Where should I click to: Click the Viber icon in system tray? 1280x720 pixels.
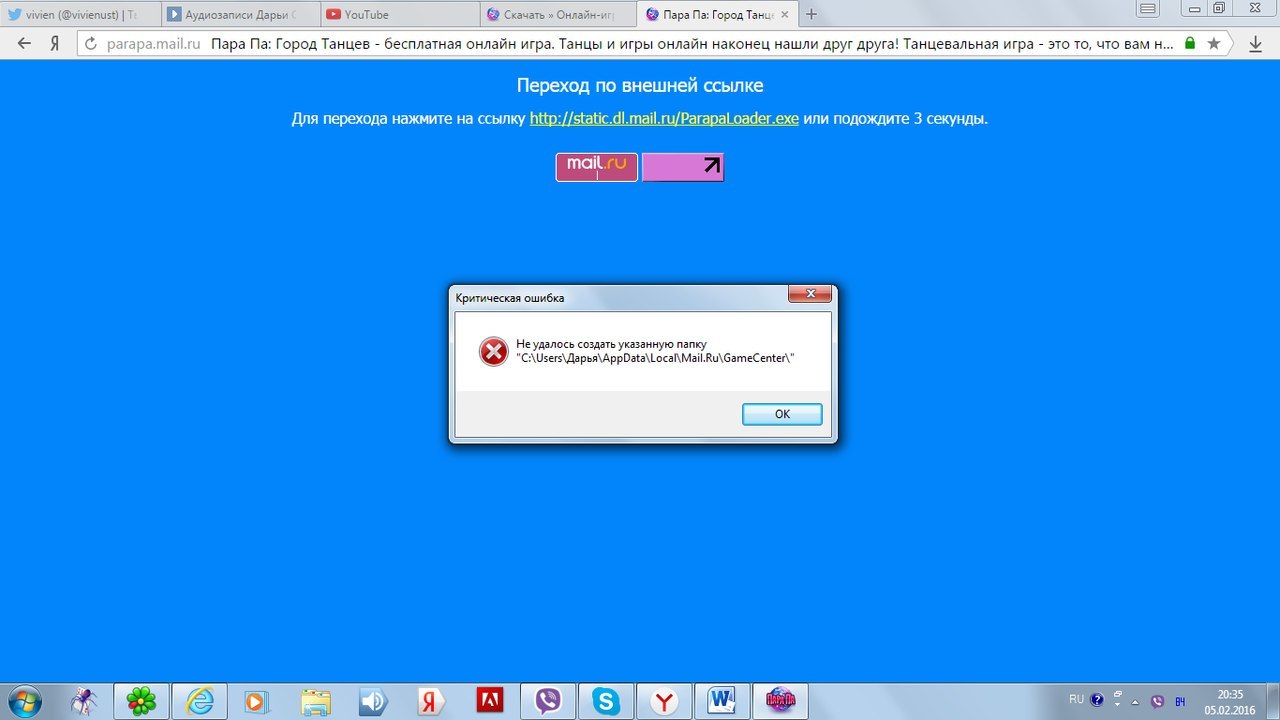[1158, 701]
